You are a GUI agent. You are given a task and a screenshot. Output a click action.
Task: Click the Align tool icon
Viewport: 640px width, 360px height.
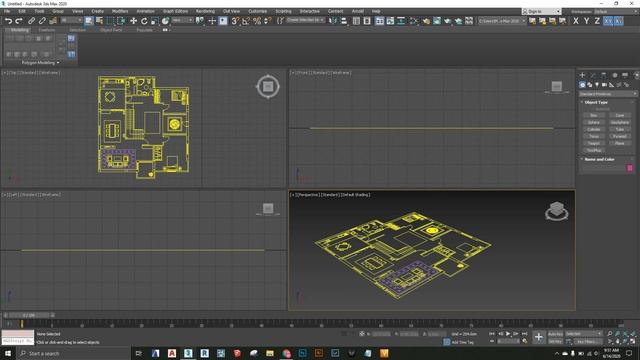pyautogui.click(x=344, y=21)
